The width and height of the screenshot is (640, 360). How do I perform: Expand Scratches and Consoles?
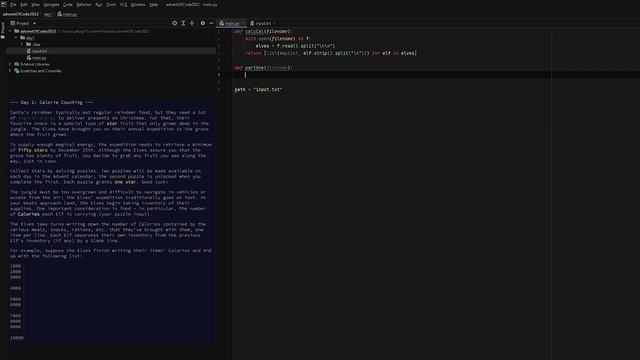click(10, 71)
